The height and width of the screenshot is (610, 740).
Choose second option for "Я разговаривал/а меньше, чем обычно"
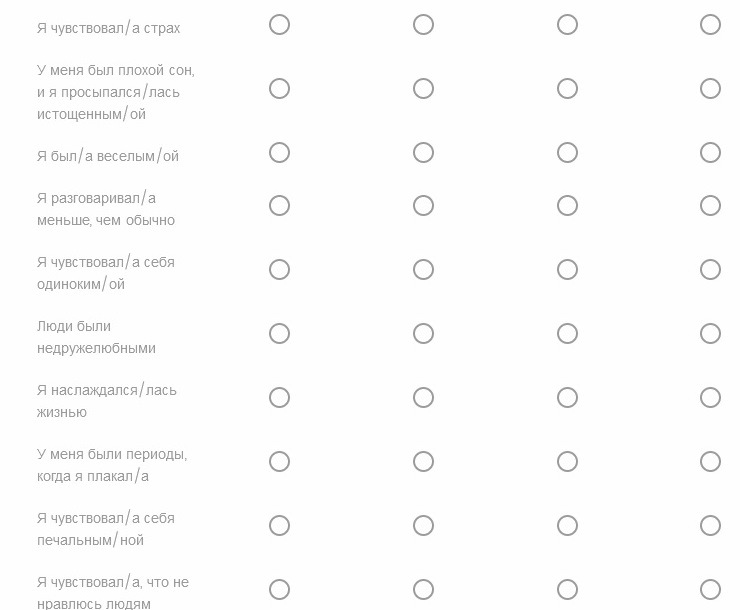(424, 206)
